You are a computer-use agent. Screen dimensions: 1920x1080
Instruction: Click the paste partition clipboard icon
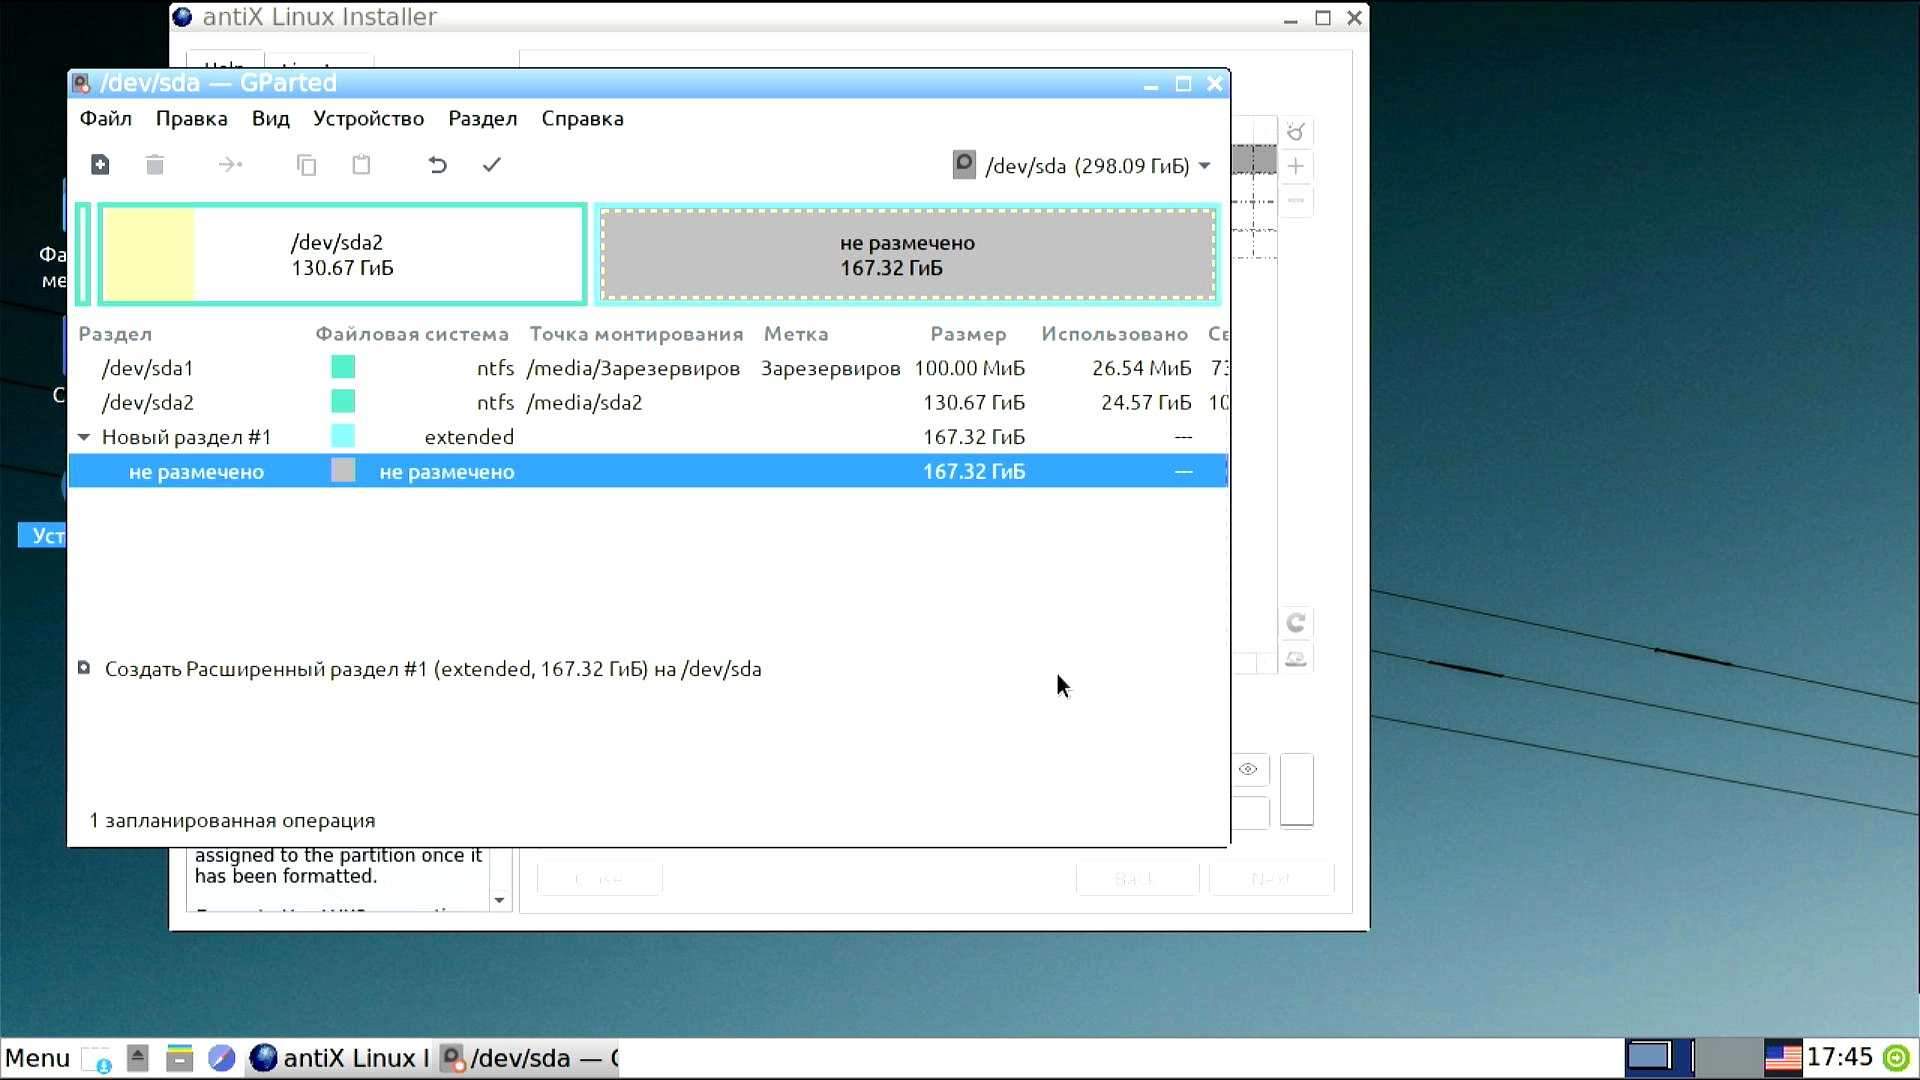(362, 165)
